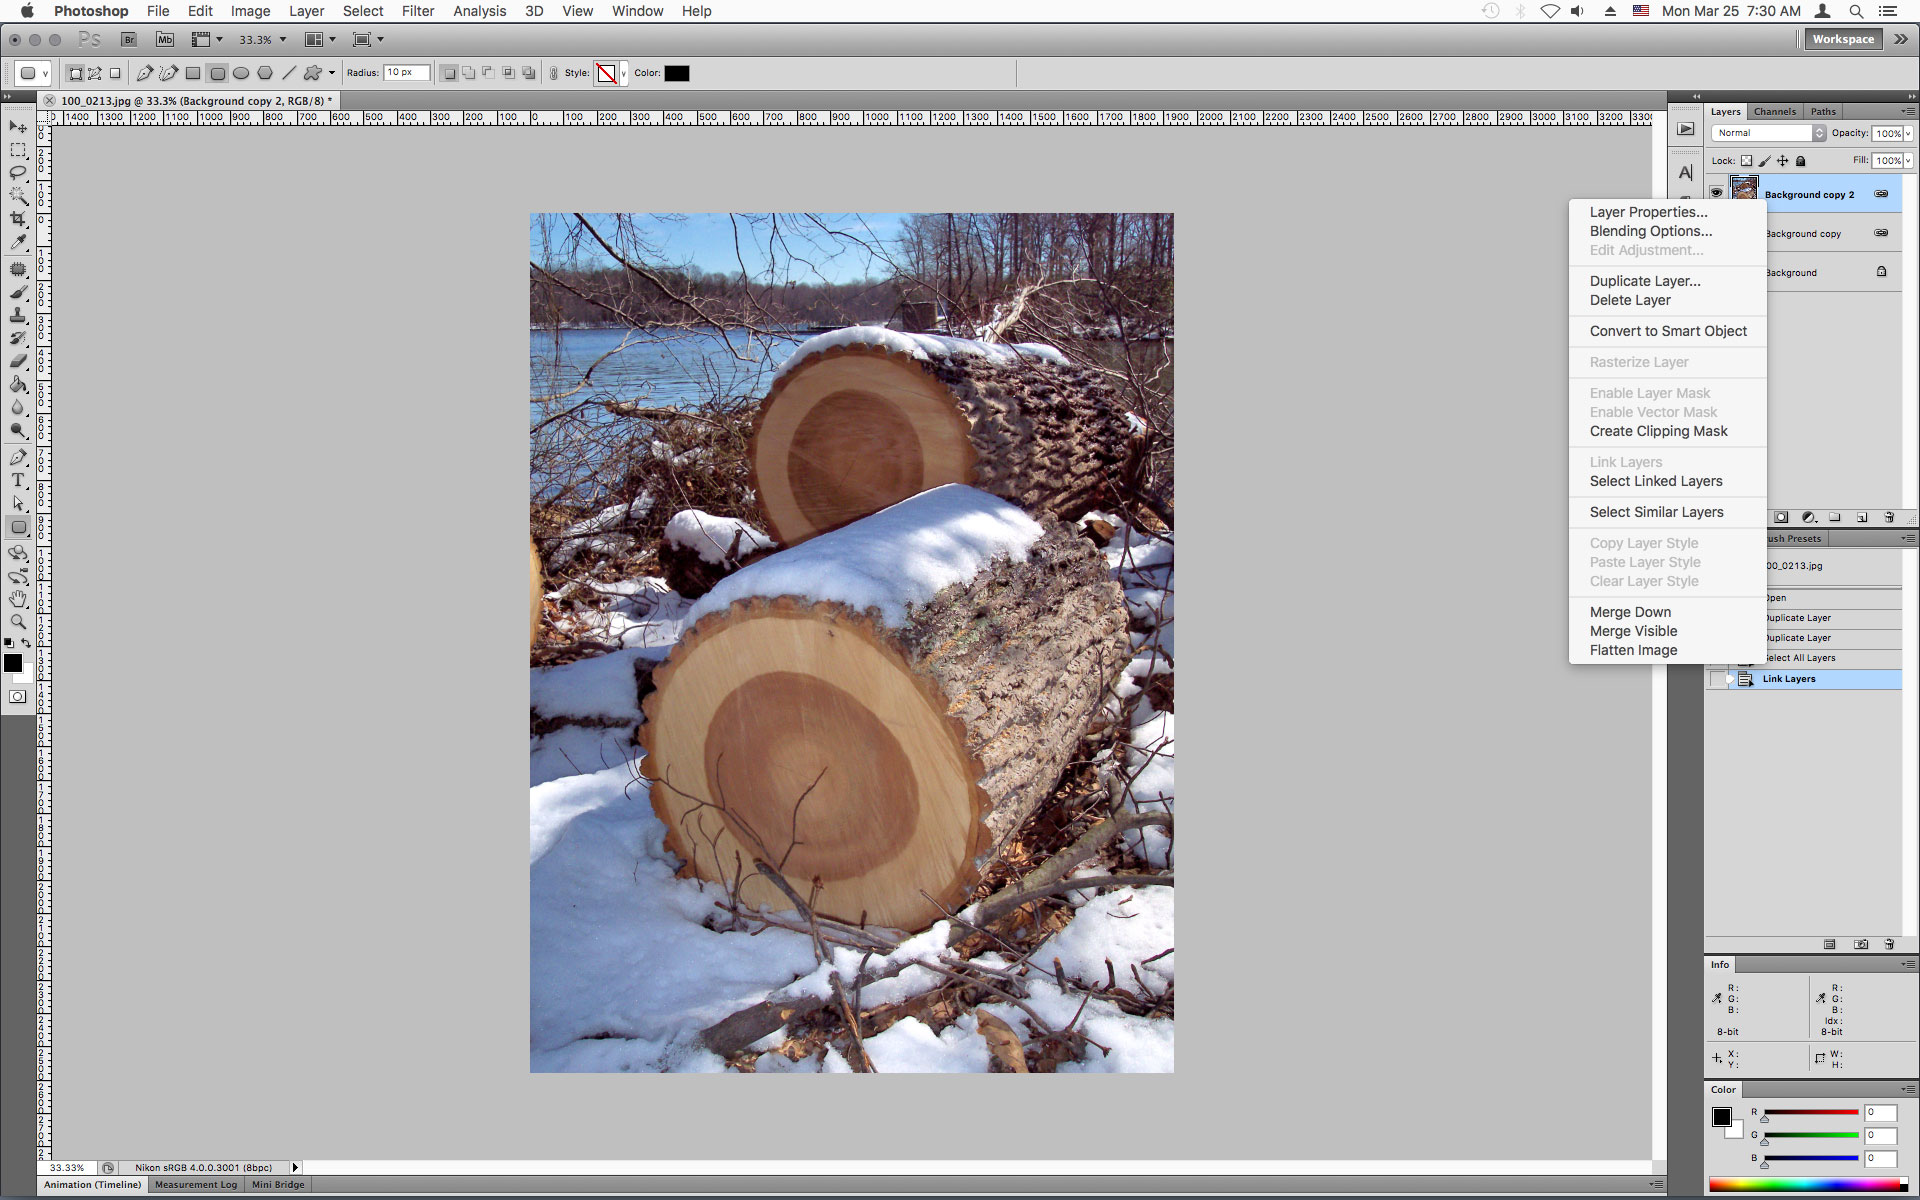Toggle lock transparent pixels icon
Viewport: 1920px width, 1200px height.
coord(1746,161)
